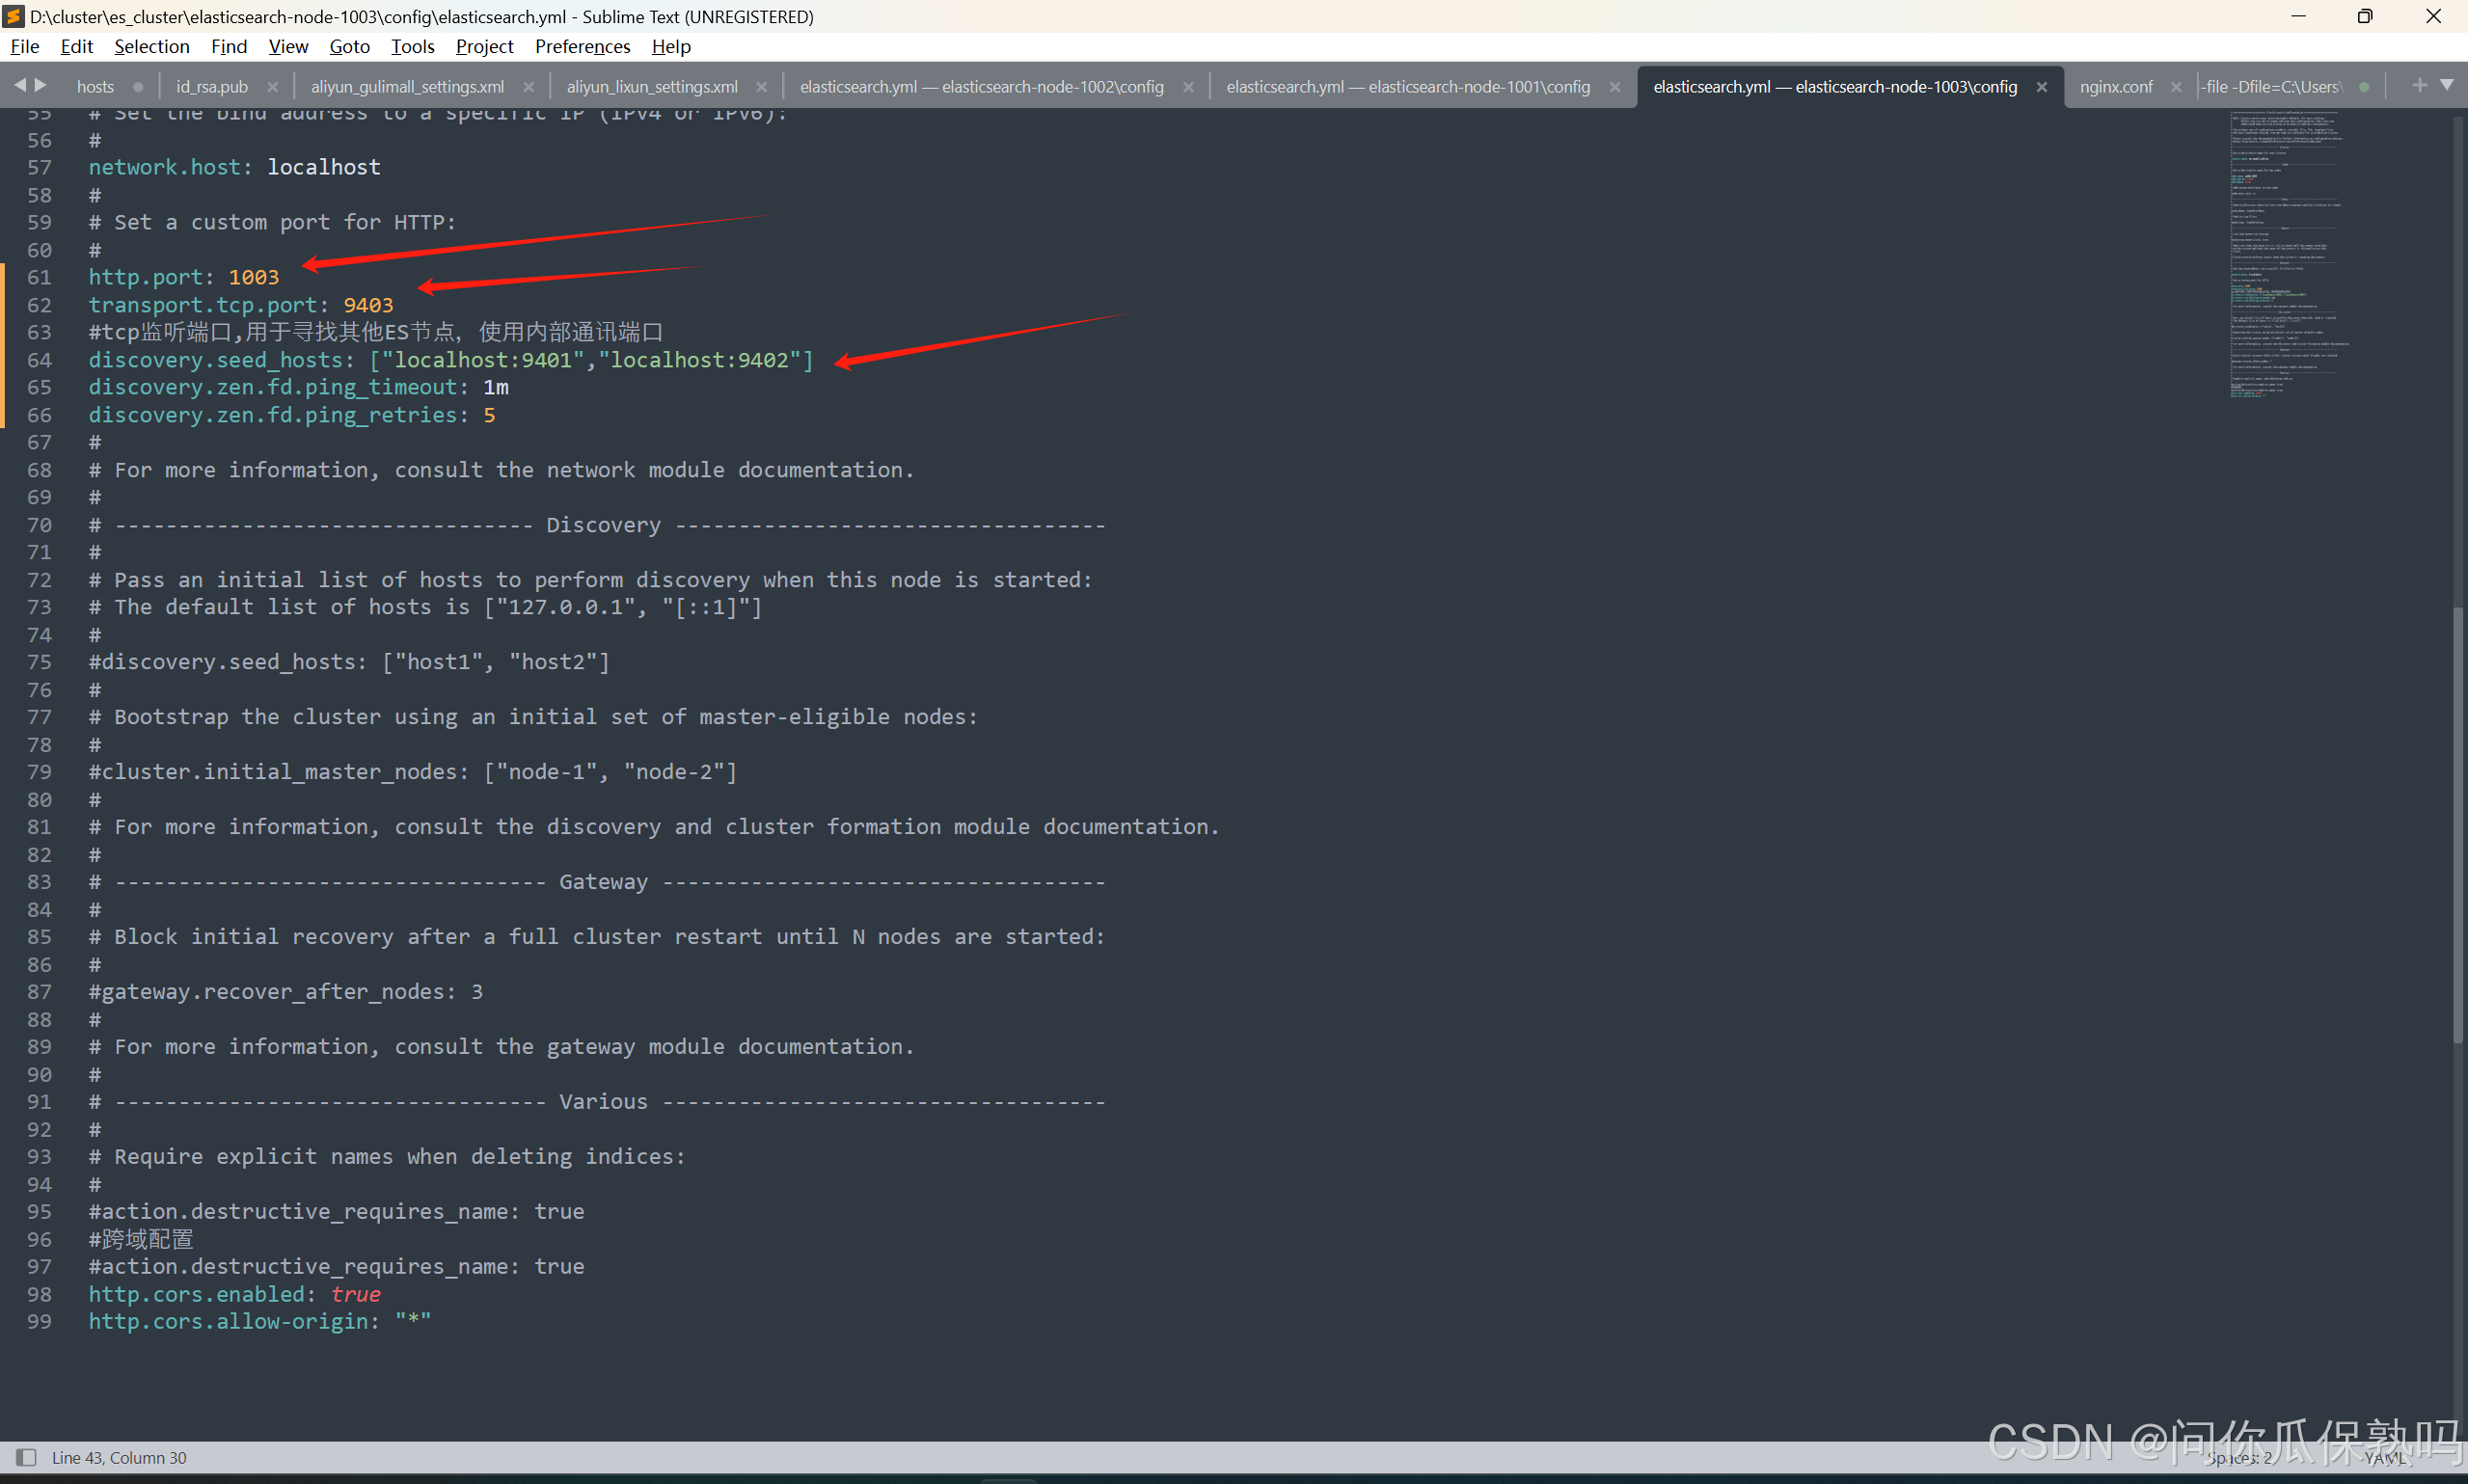The image size is (2468, 1484).
Task: Open the Goto menu
Action: (x=349, y=46)
